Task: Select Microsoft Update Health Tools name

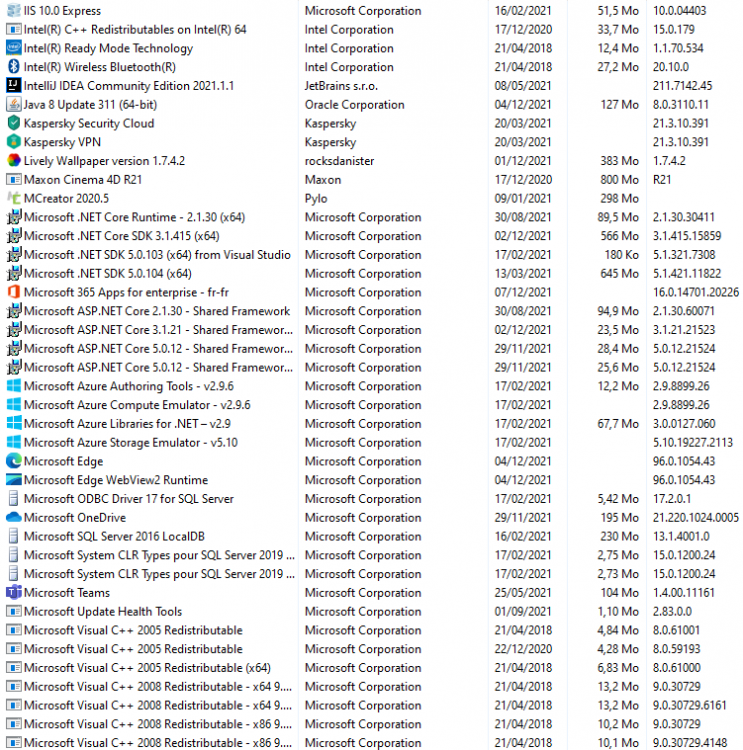Action: click(103, 611)
